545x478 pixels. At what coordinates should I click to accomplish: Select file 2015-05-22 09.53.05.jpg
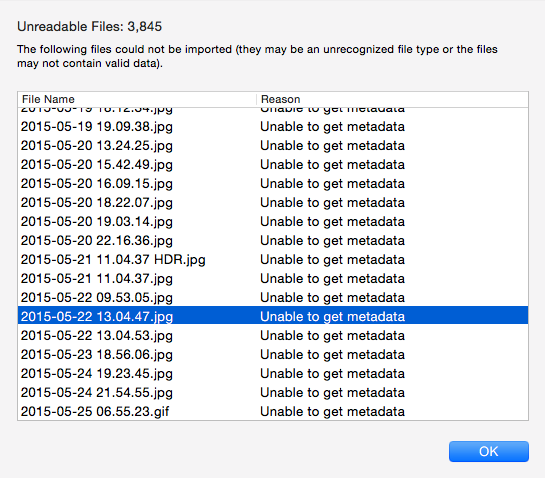(x=273, y=298)
